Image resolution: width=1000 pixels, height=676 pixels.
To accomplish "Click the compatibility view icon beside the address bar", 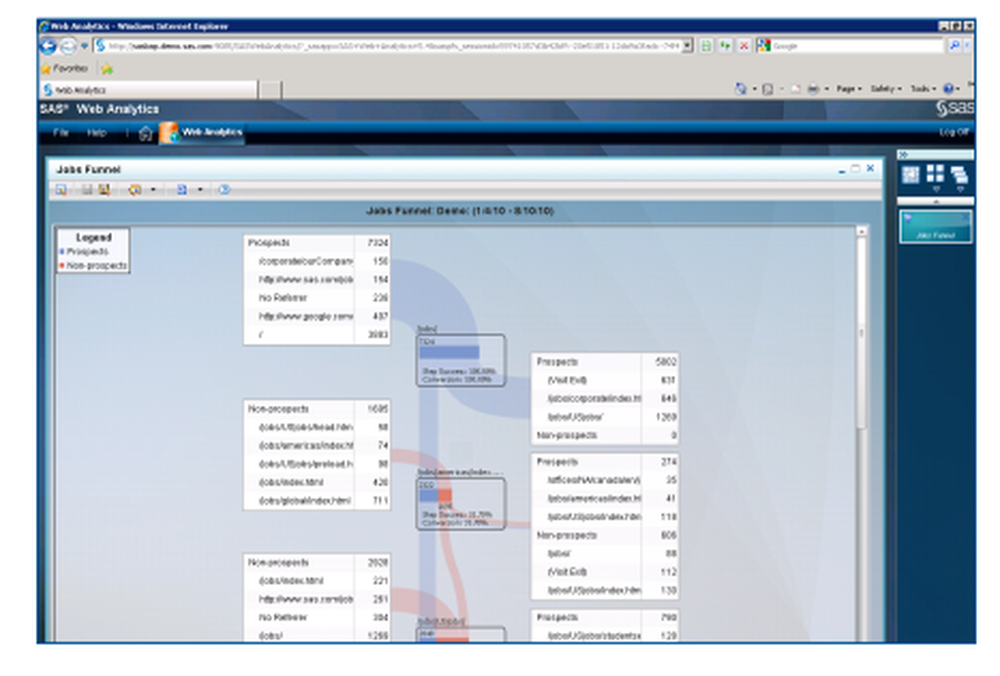I will pyautogui.click(x=706, y=46).
